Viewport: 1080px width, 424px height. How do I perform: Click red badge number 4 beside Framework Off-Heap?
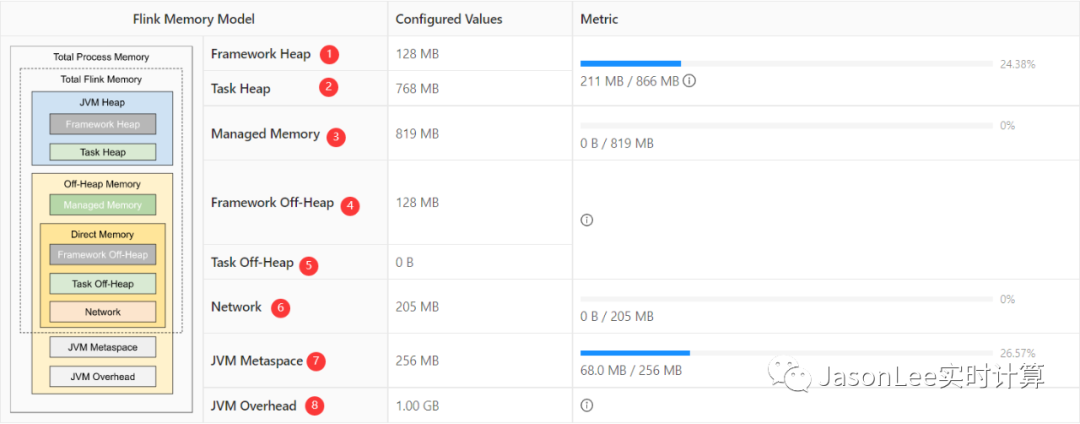coord(350,205)
